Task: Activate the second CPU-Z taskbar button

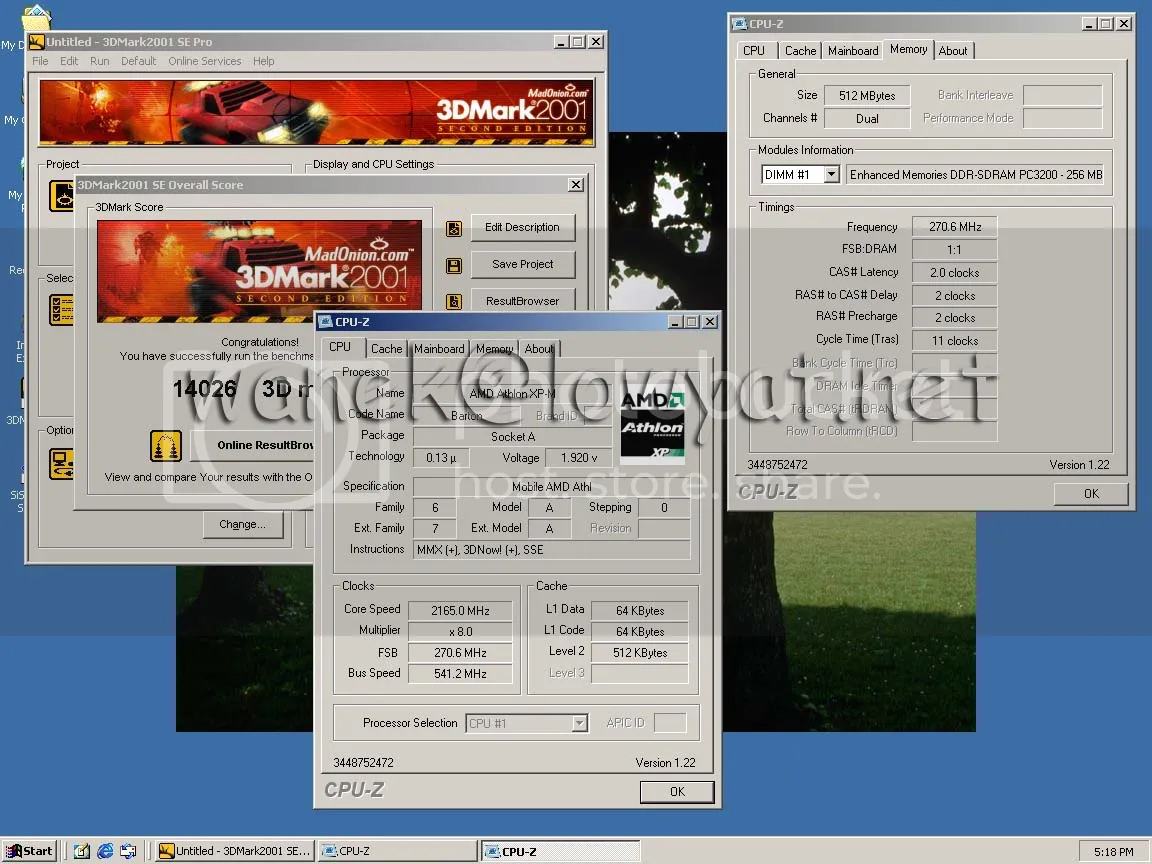Action: [x=561, y=851]
